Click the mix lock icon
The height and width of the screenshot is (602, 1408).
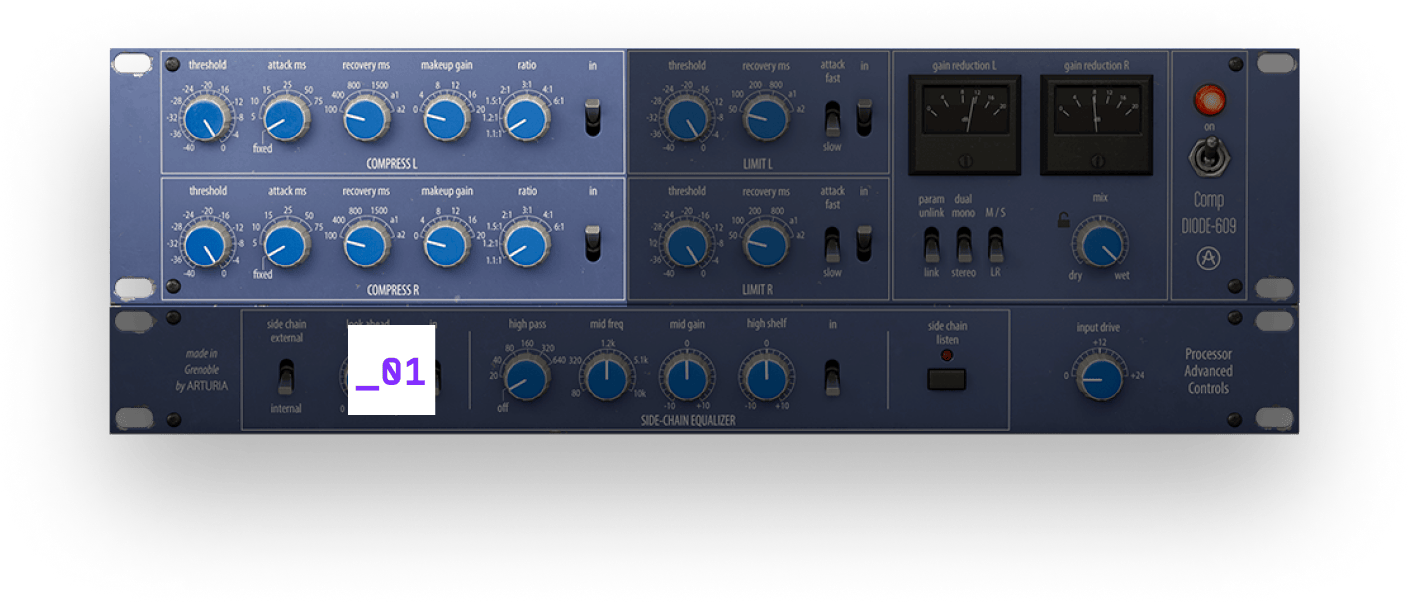(x=1065, y=220)
